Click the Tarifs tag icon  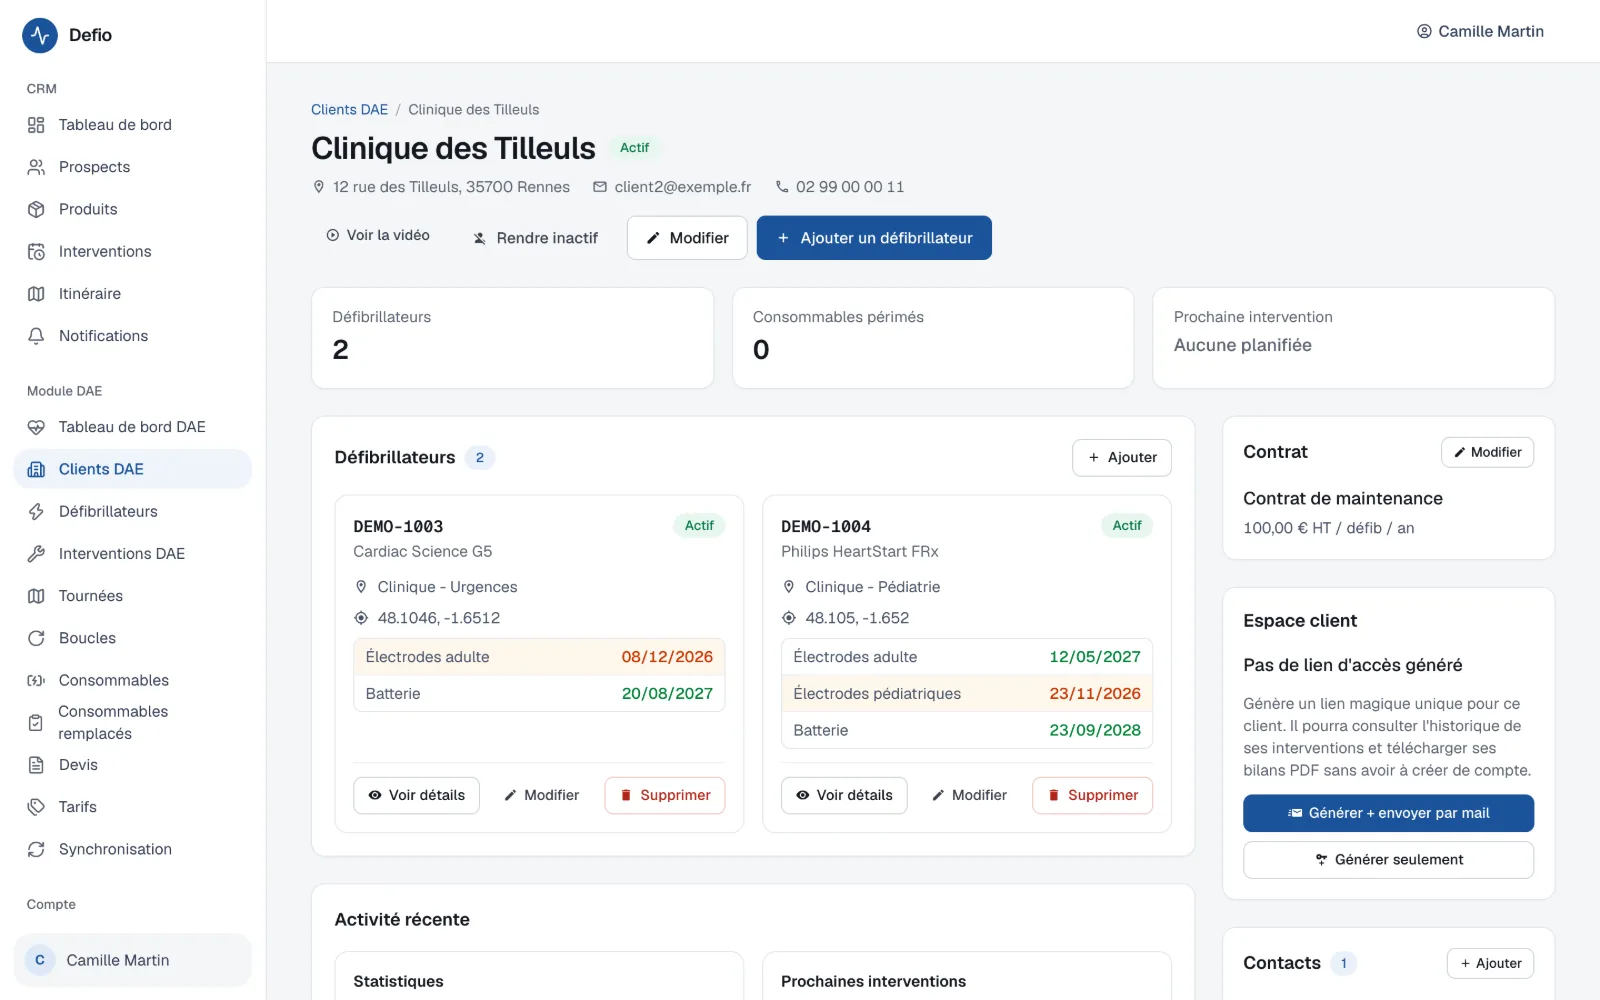pos(36,807)
